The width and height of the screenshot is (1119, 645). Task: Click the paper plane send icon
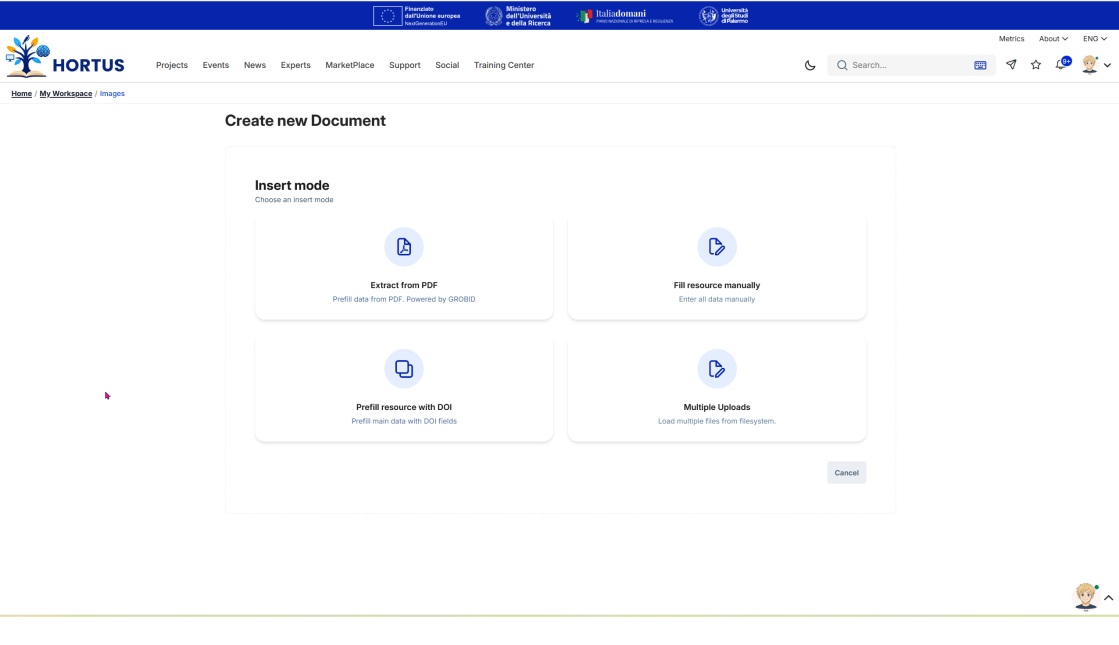pos(1011,64)
